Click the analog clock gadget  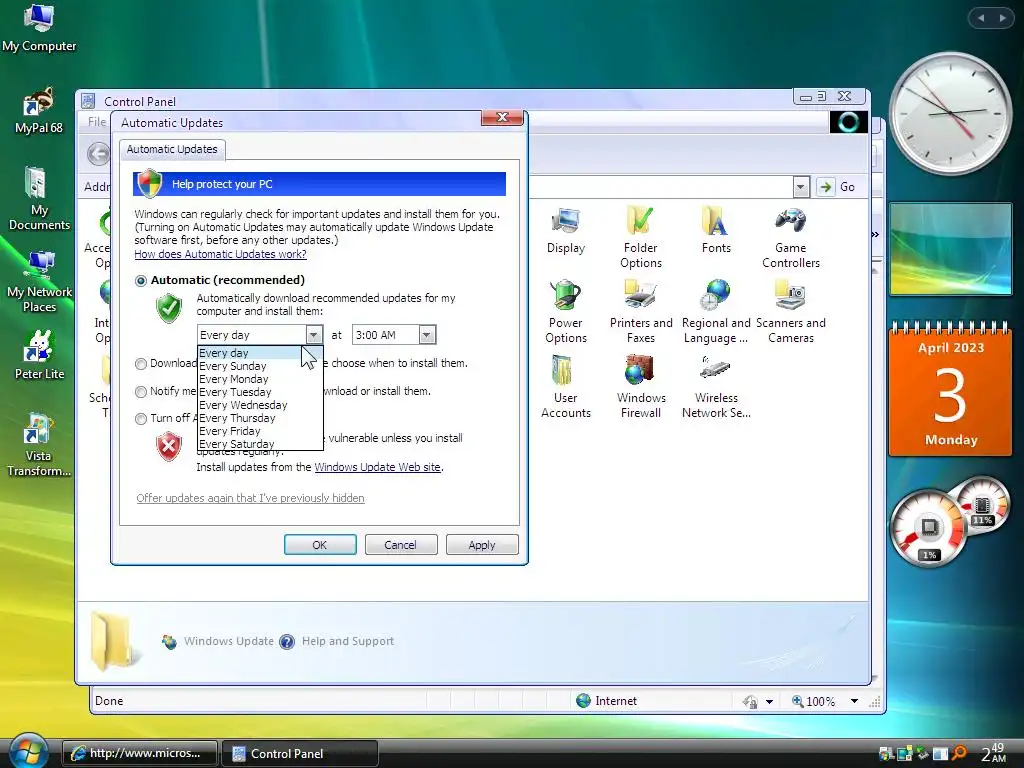tap(950, 114)
